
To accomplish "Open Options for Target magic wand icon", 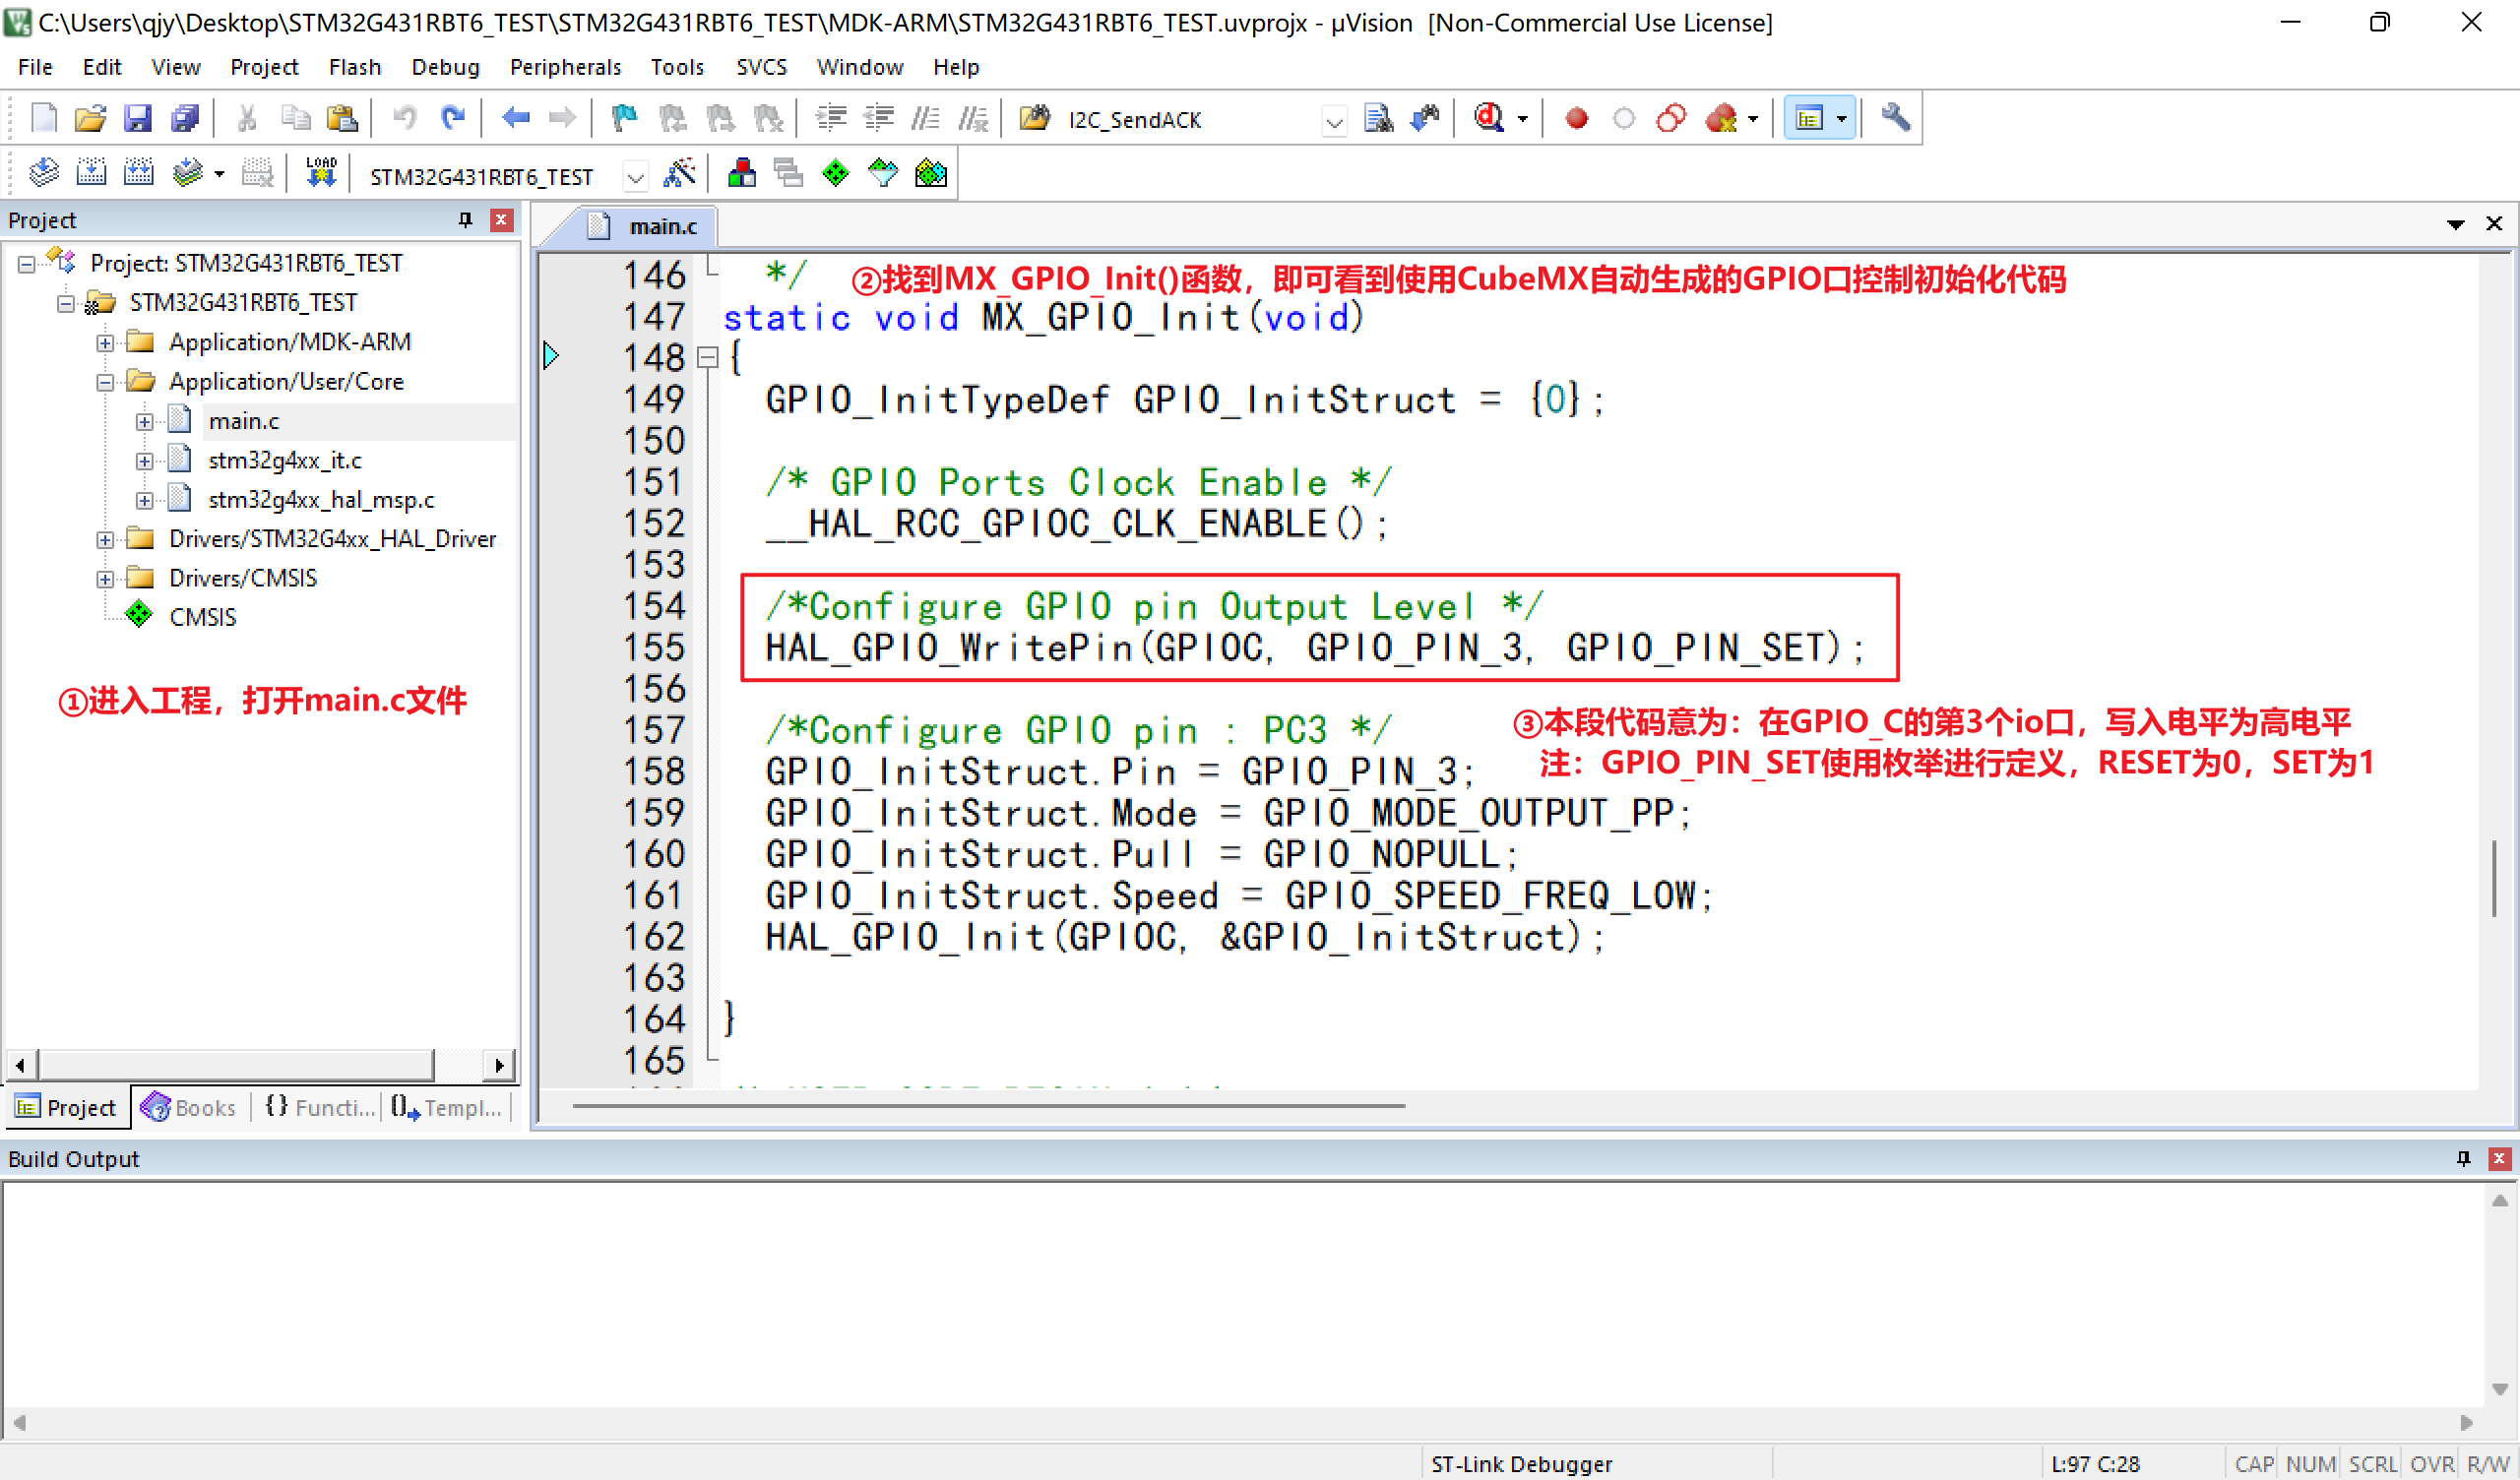I will [x=679, y=174].
